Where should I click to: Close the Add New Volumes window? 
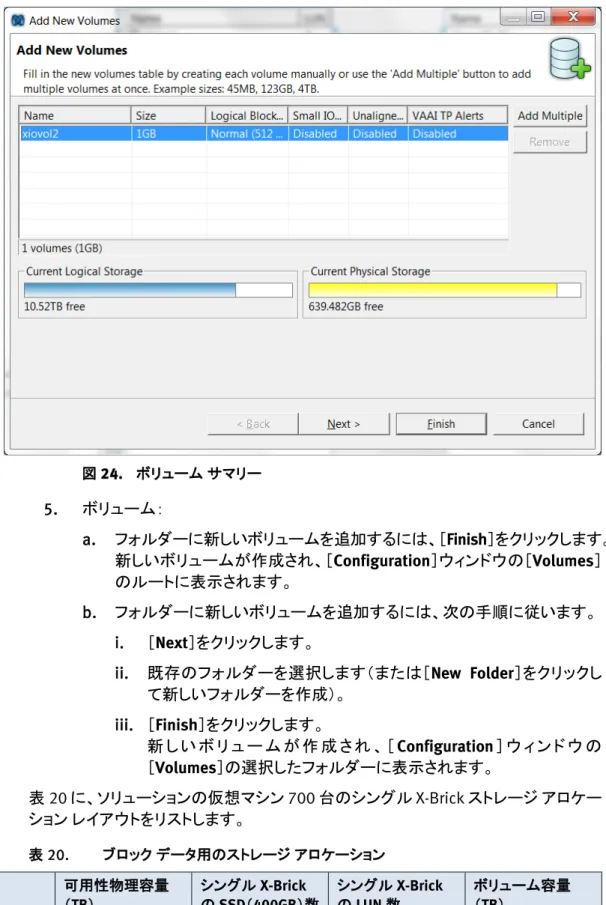[573, 17]
